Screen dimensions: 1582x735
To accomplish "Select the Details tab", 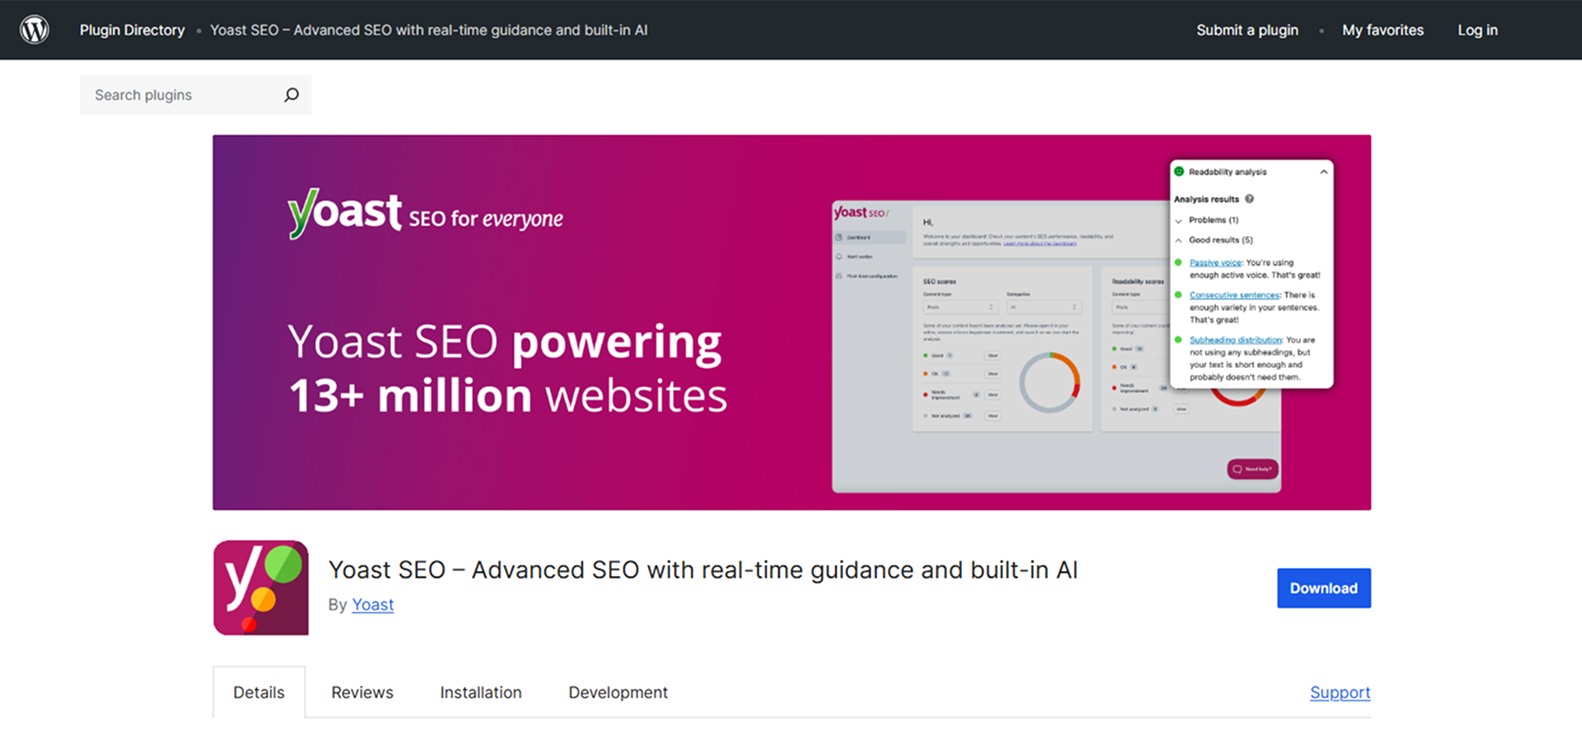I will click(x=259, y=692).
